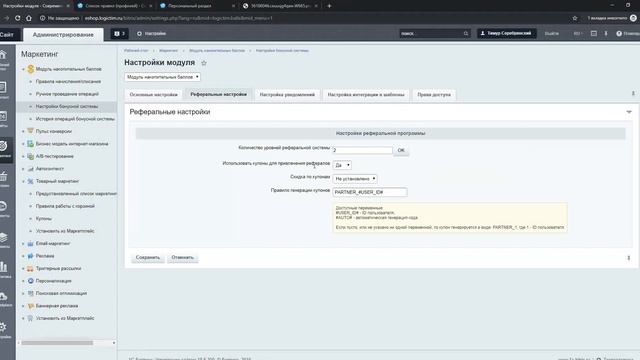Click the Персонализация blue circle icon

coord(30,281)
